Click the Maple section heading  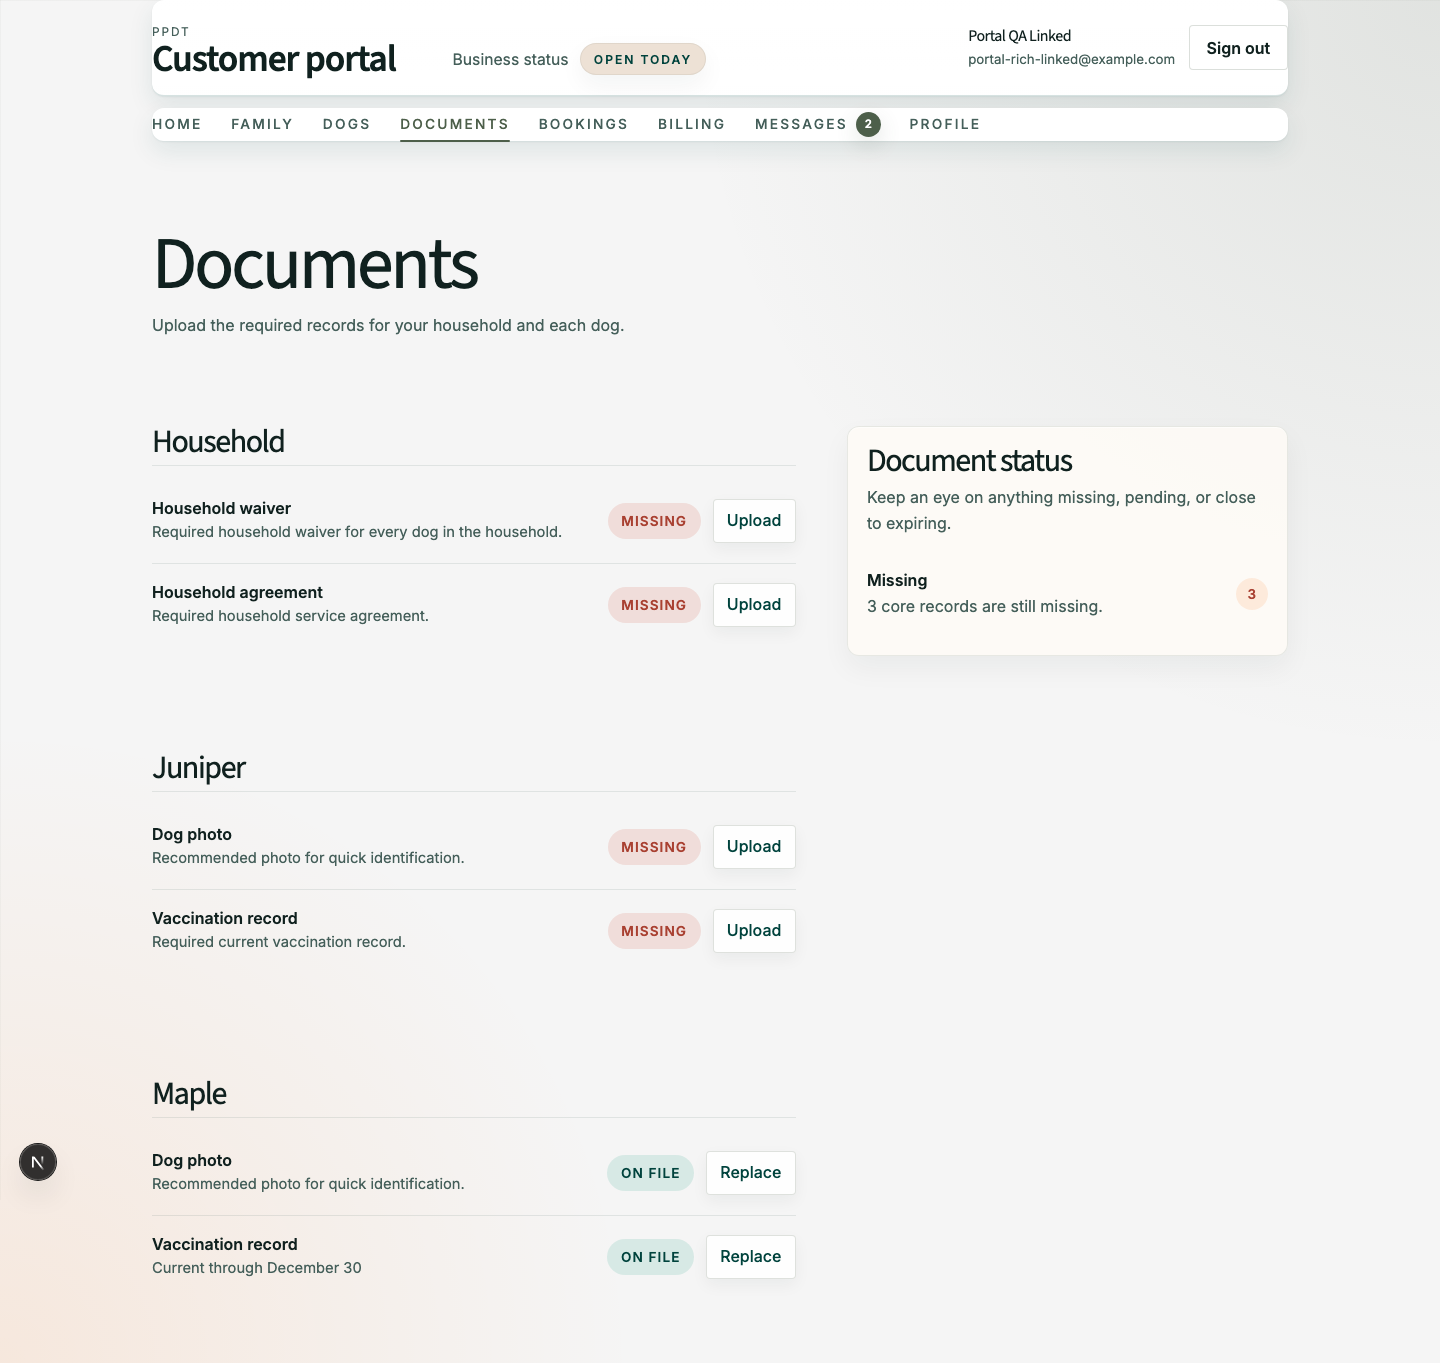190,1094
